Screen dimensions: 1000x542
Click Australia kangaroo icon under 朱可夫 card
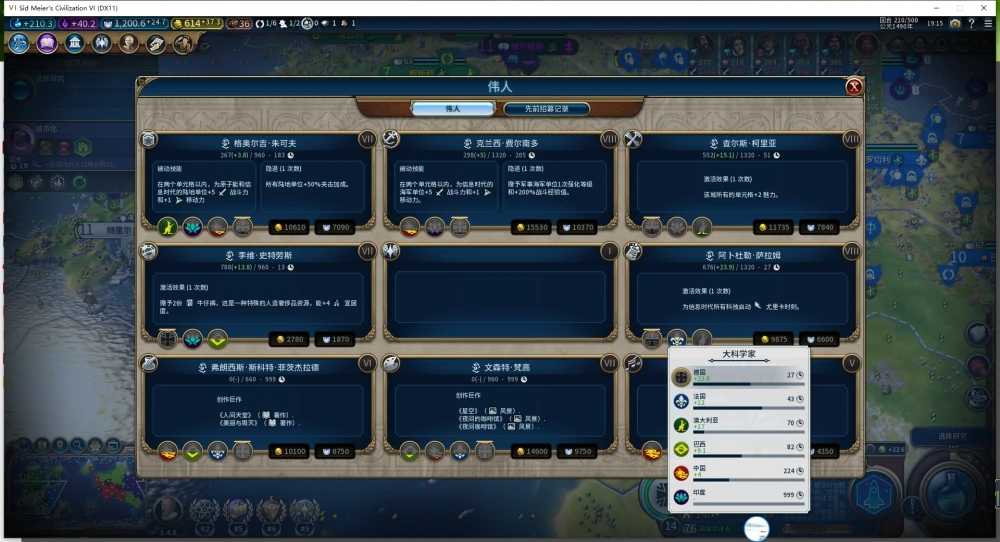tap(168, 226)
